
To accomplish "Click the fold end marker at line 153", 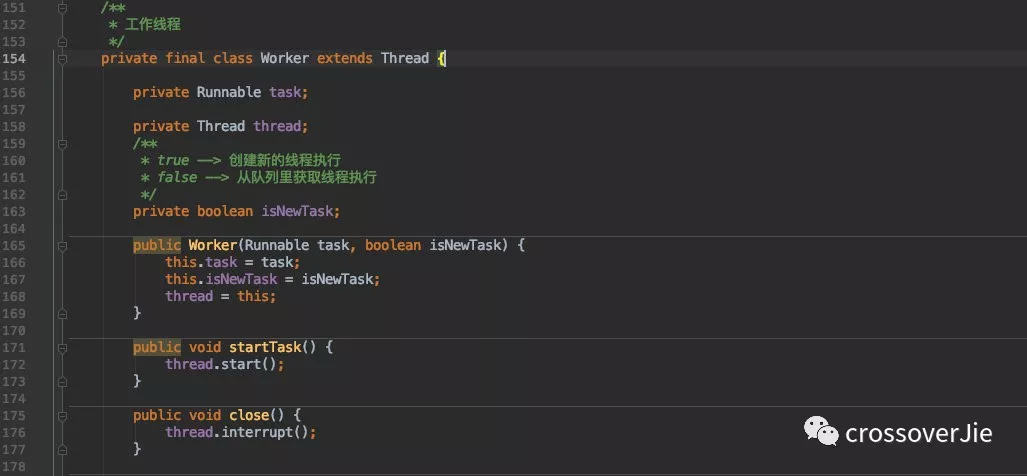I will [62, 42].
